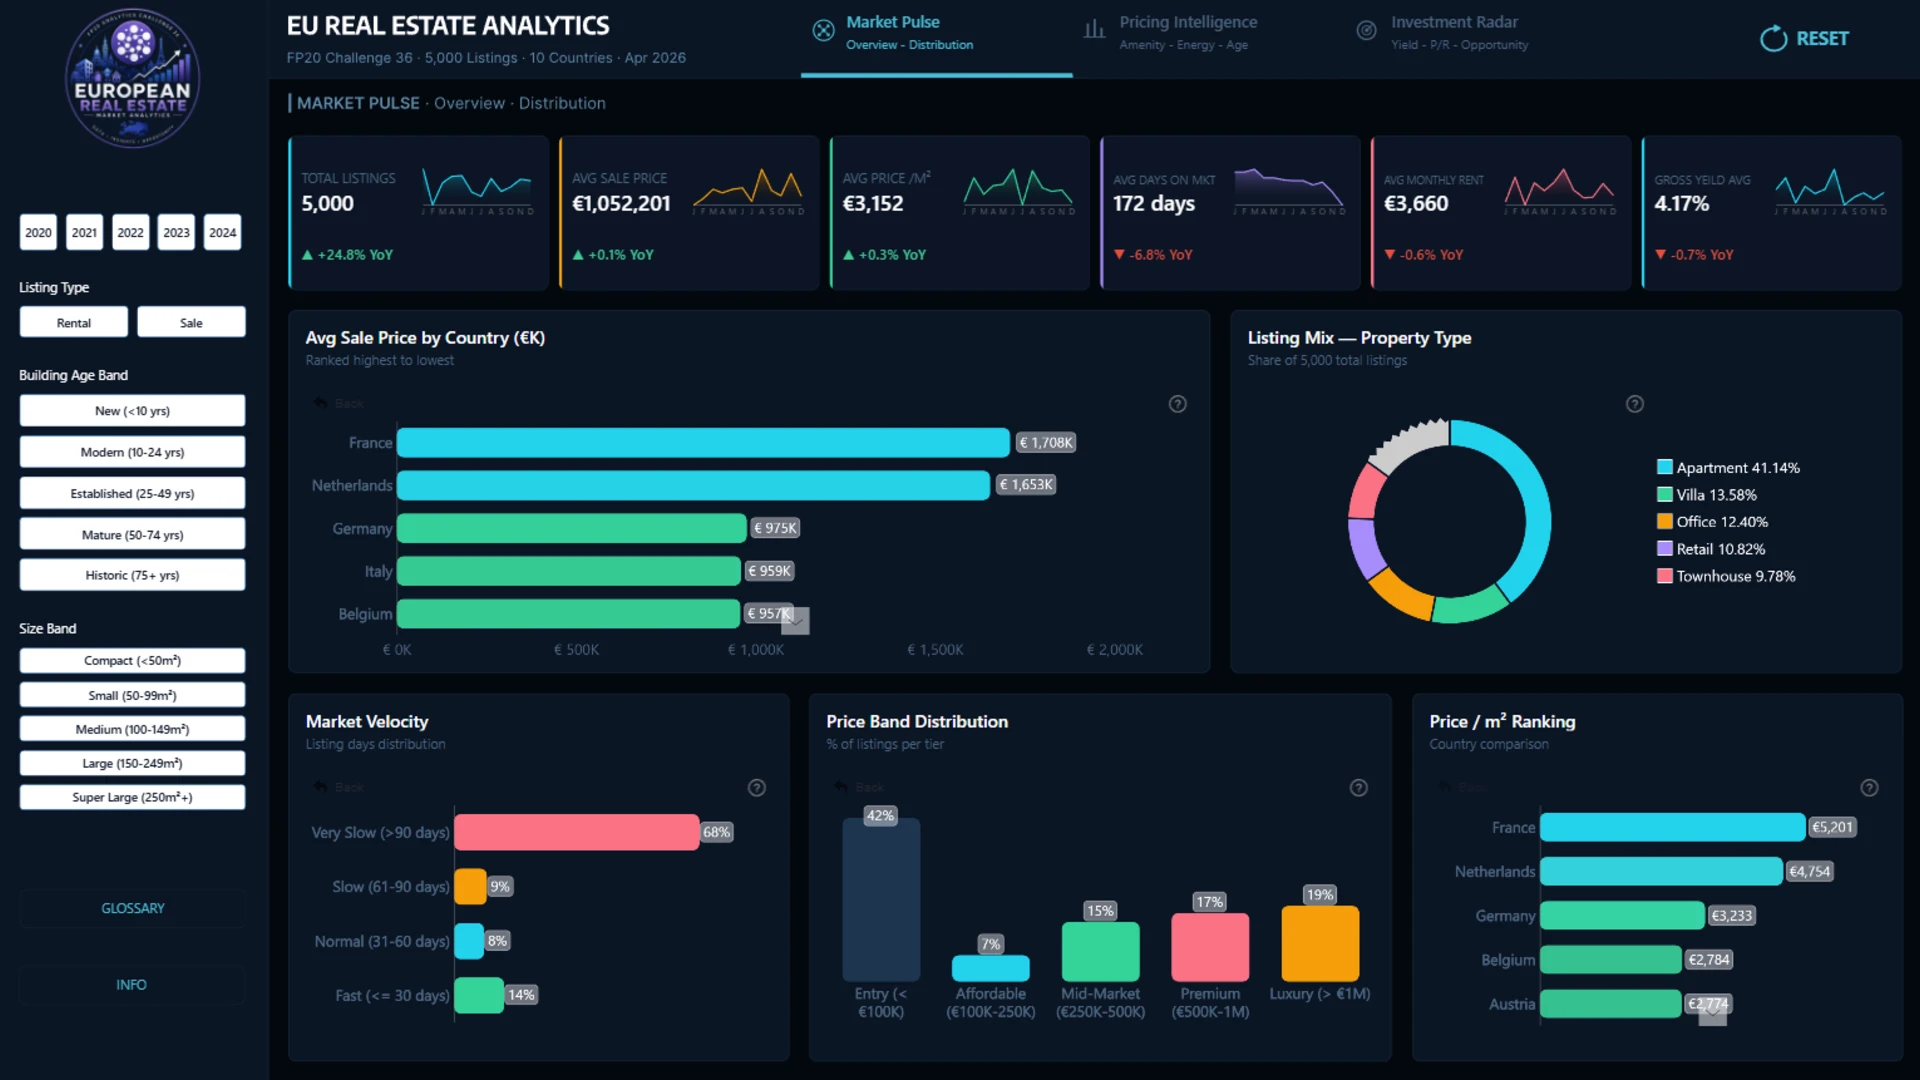
Task: Open help icon on Avg Sale Price chart
Action: [1177, 404]
